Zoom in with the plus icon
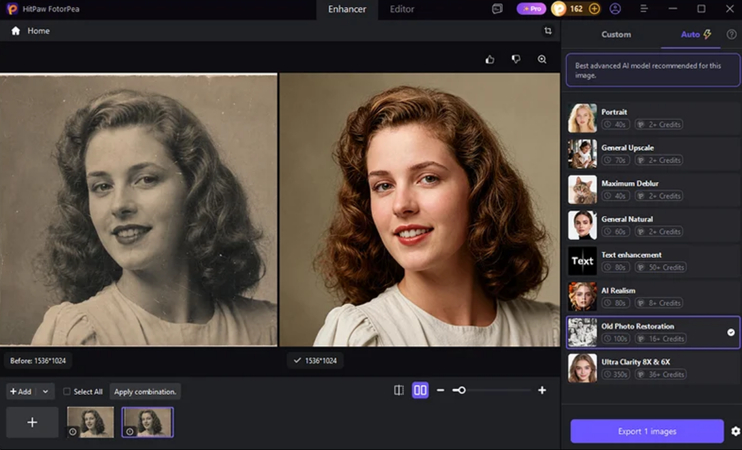The image size is (742, 450). pyautogui.click(x=542, y=390)
